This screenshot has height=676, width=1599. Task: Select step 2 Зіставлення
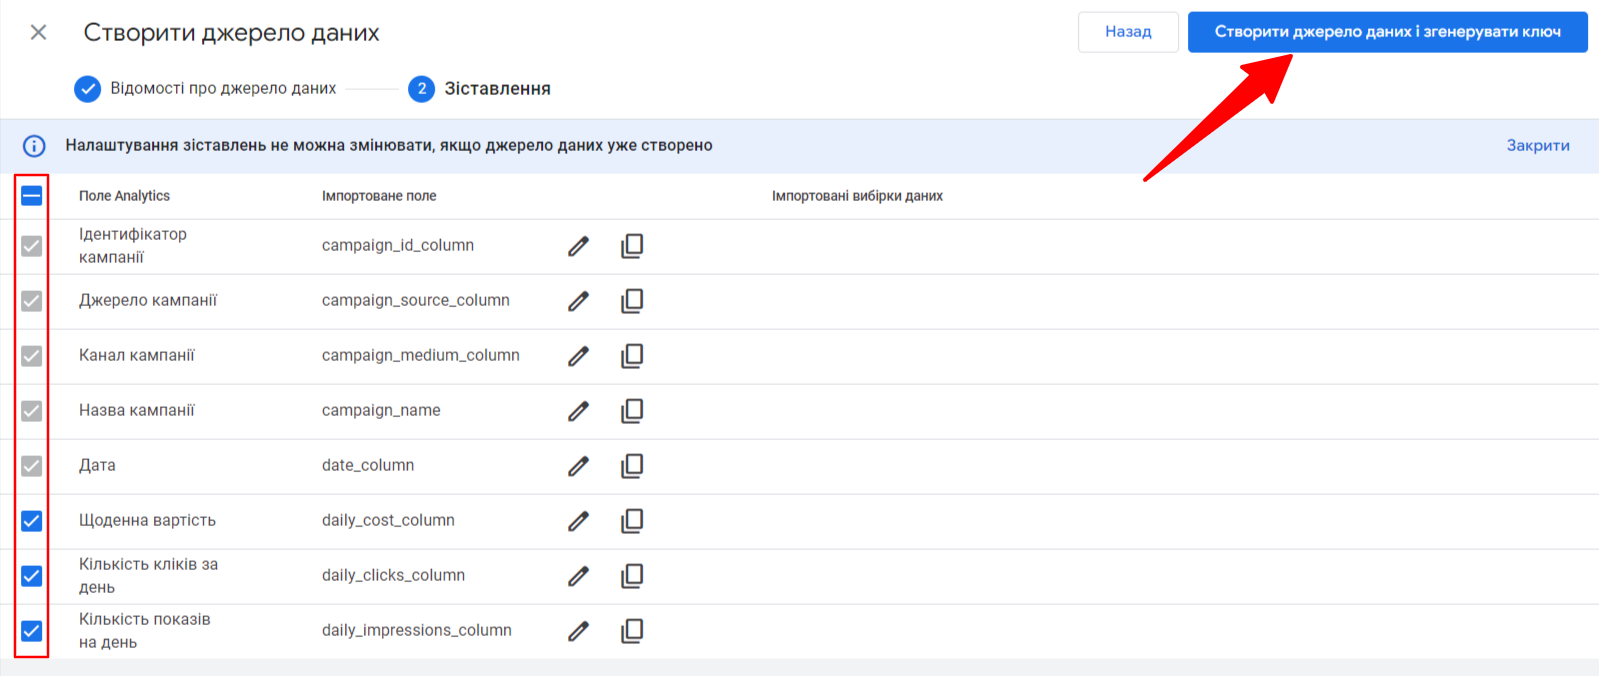coord(480,89)
